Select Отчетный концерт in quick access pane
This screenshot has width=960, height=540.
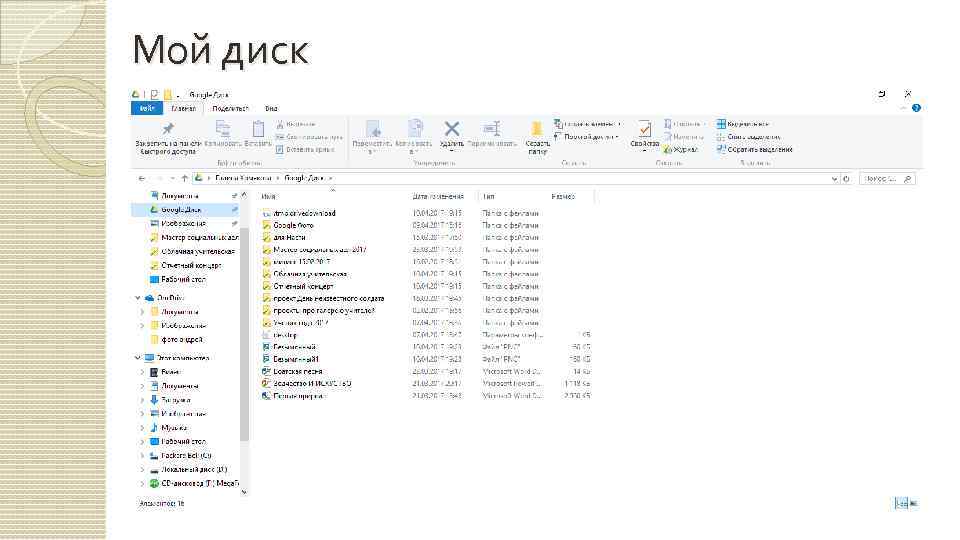(186, 266)
